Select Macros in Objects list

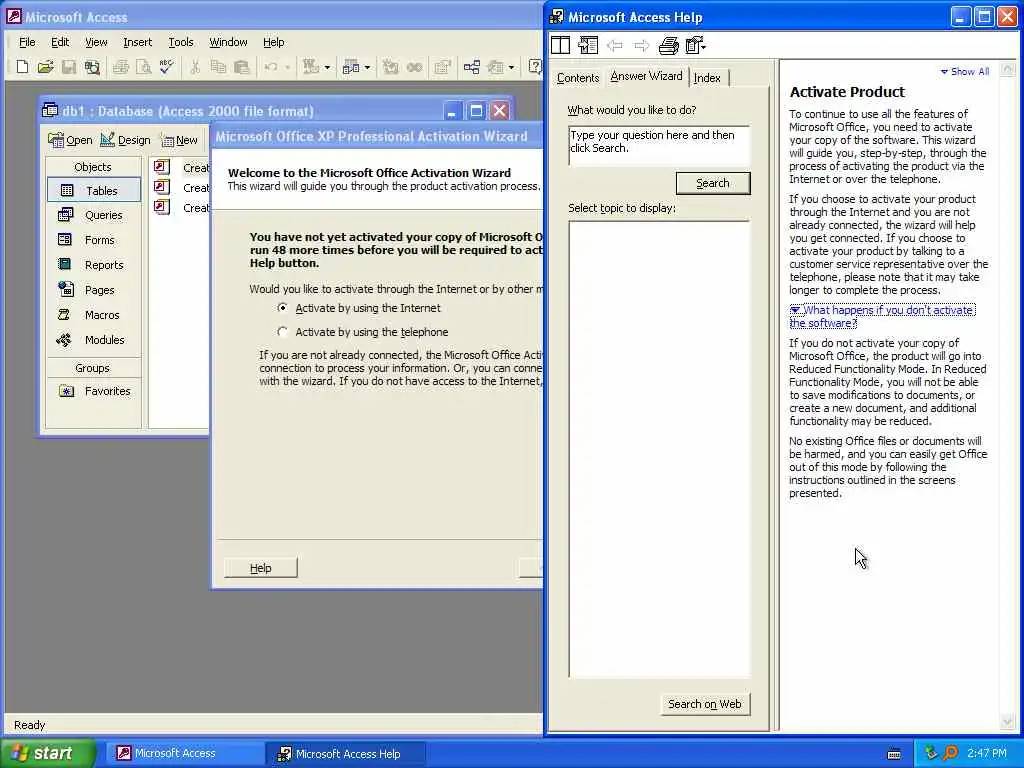tap(94, 314)
